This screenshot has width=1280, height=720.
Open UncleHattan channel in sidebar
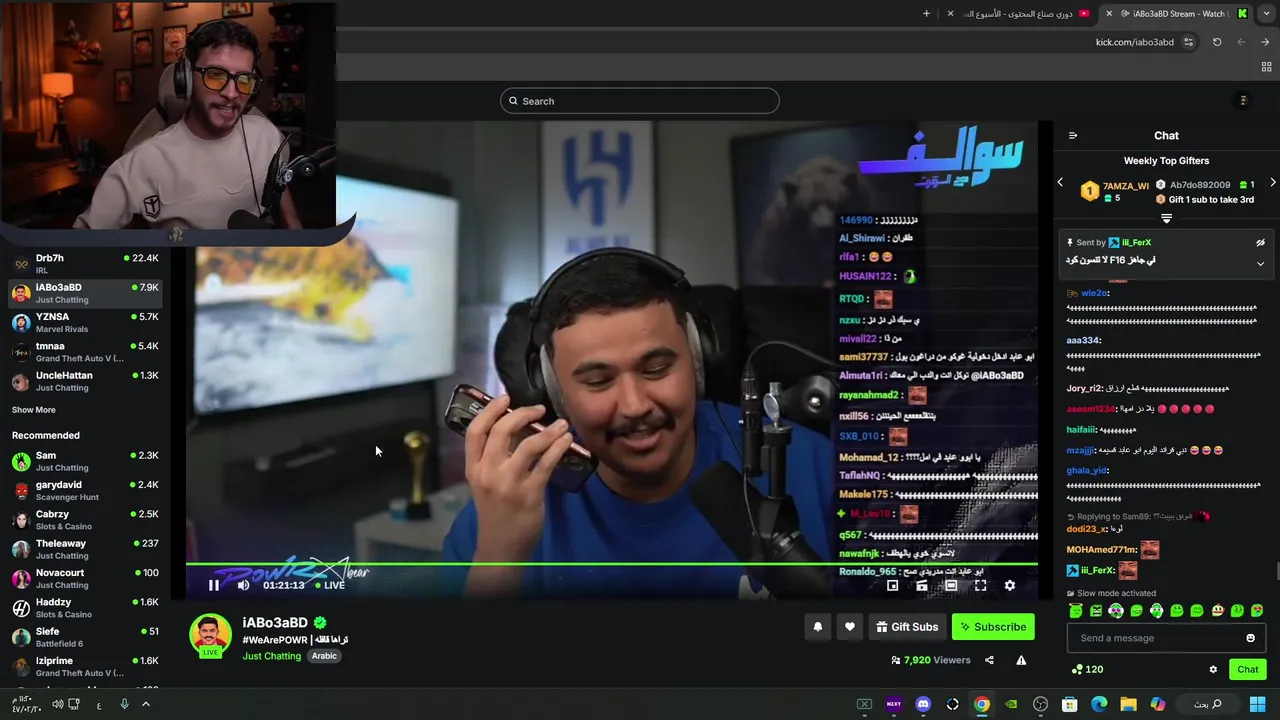pos(84,381)
